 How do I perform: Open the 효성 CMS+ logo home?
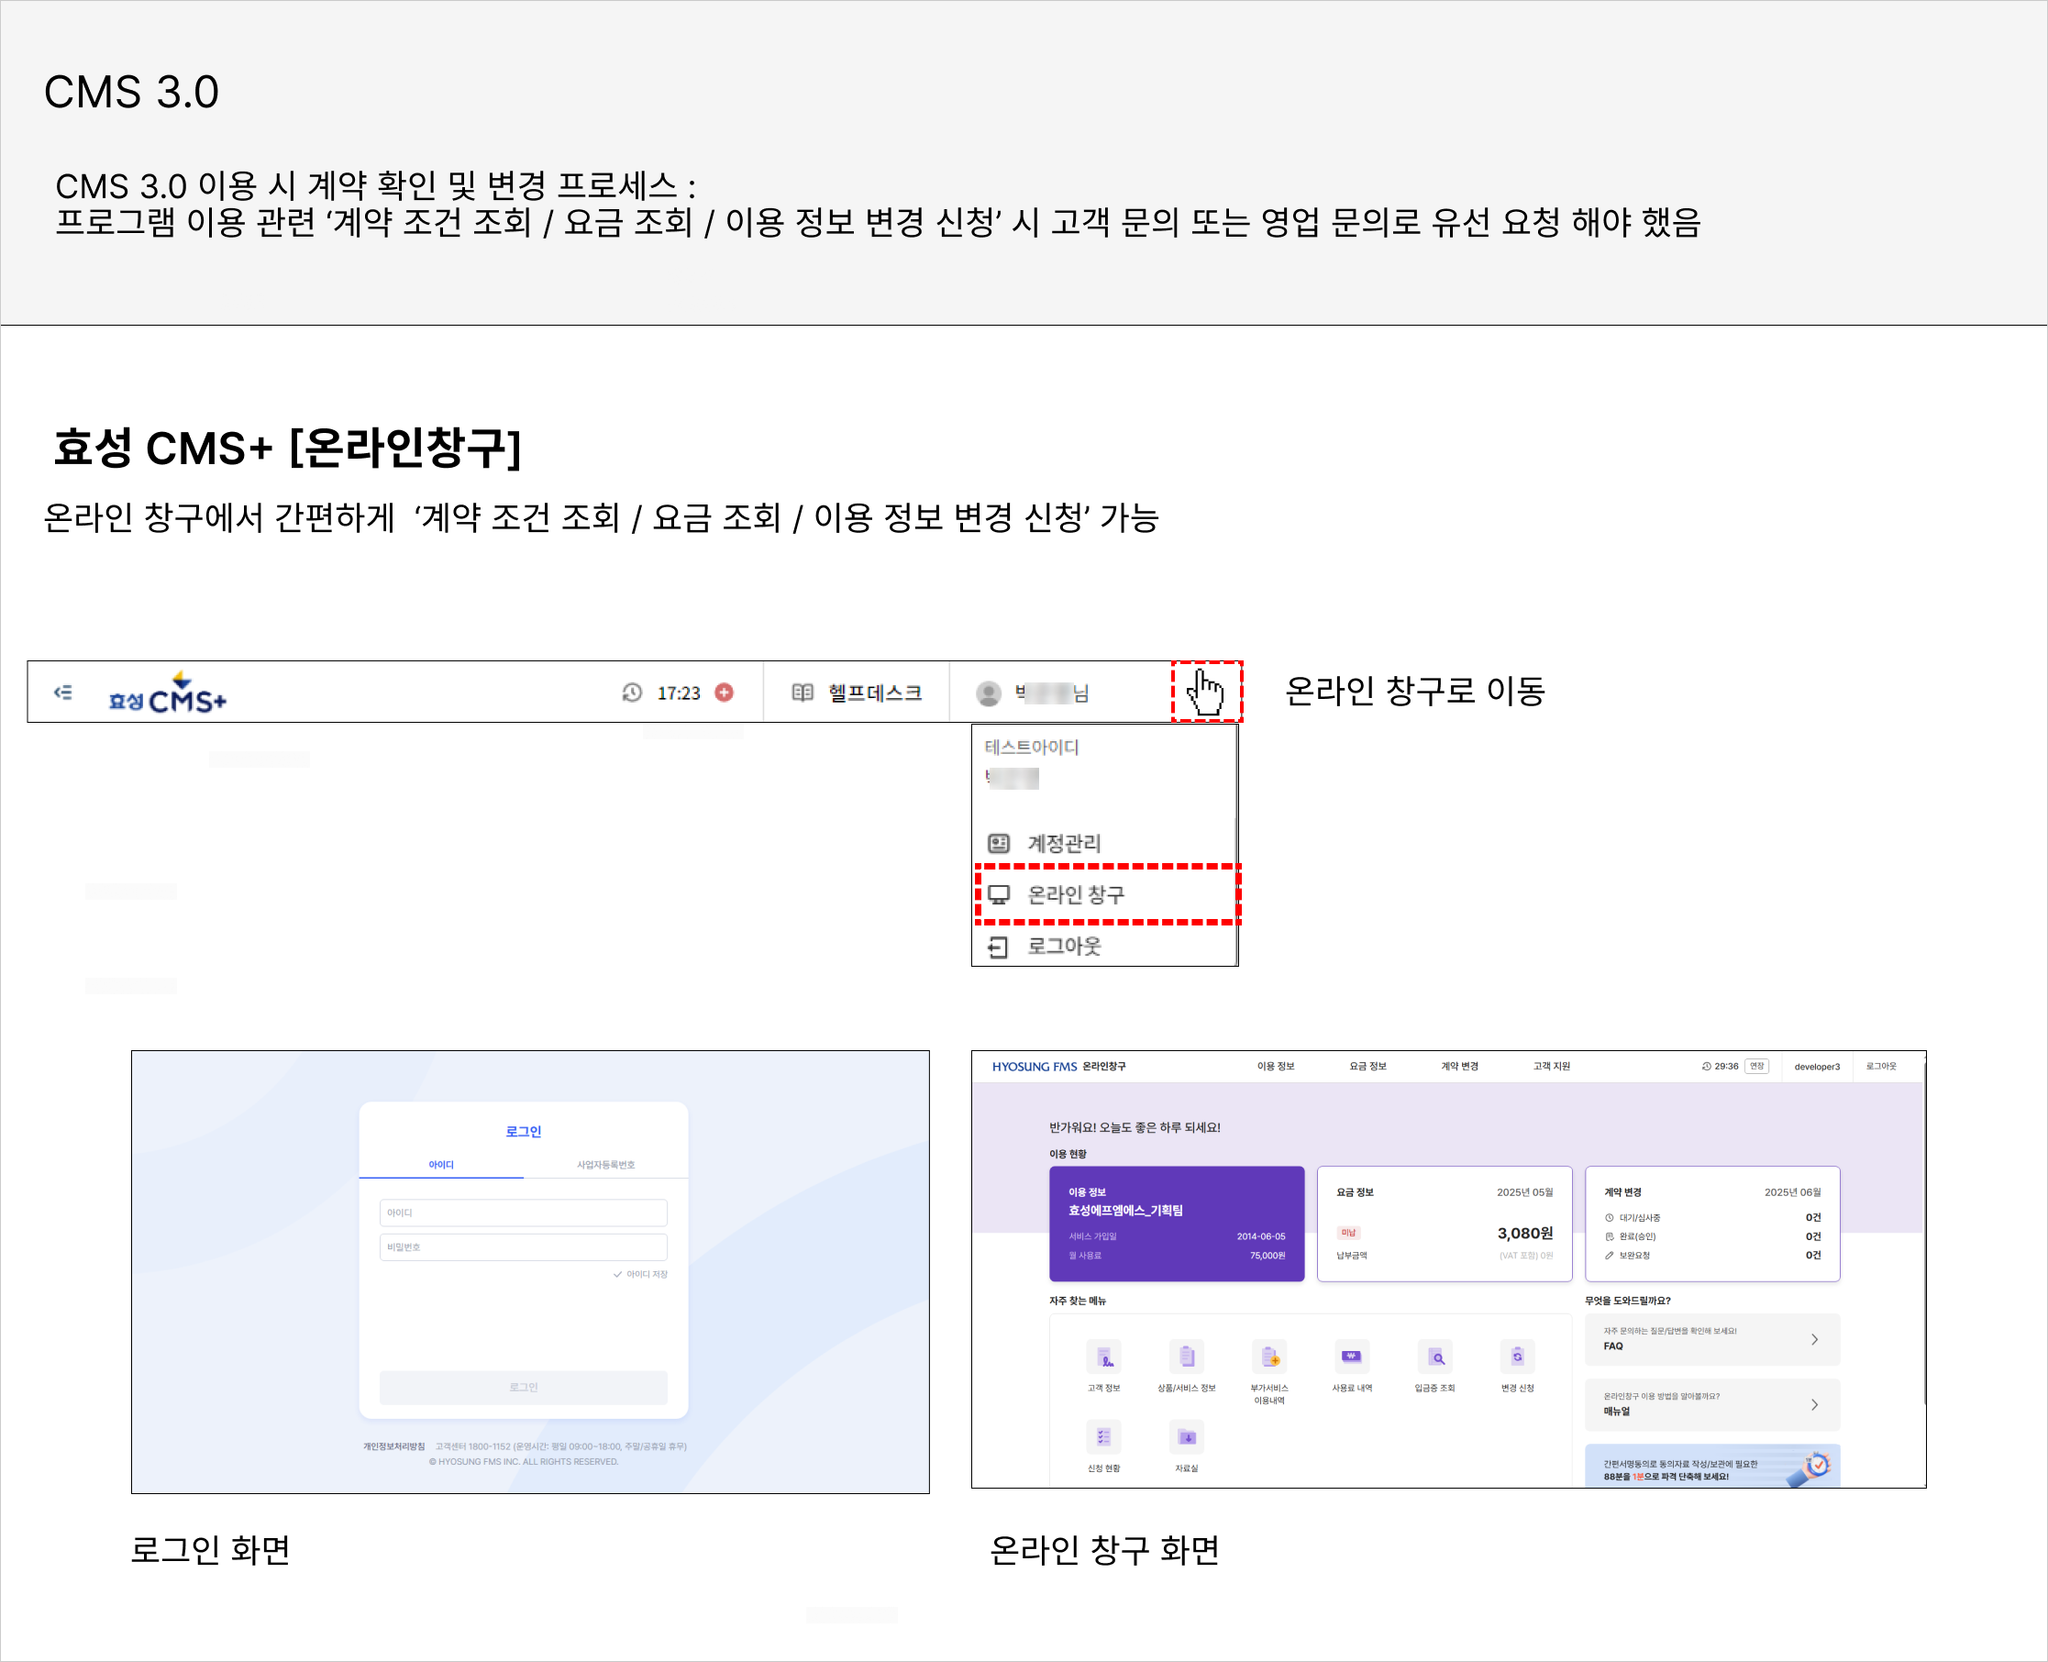point(168,693)
